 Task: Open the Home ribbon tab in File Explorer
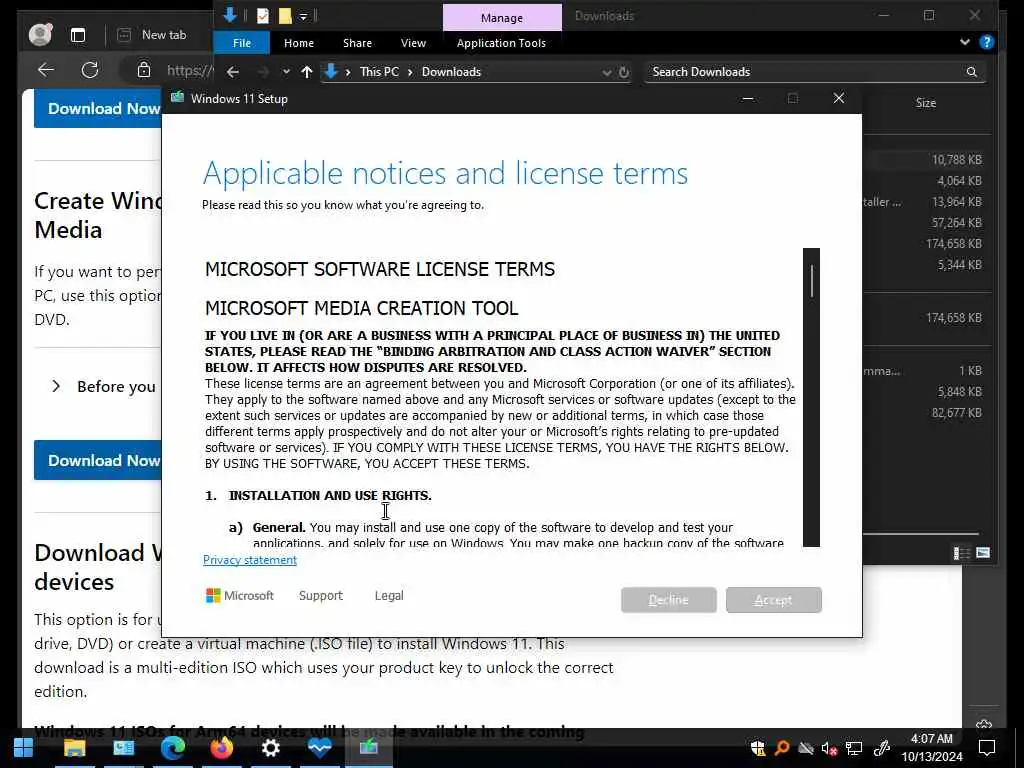[x=298, y=43]
